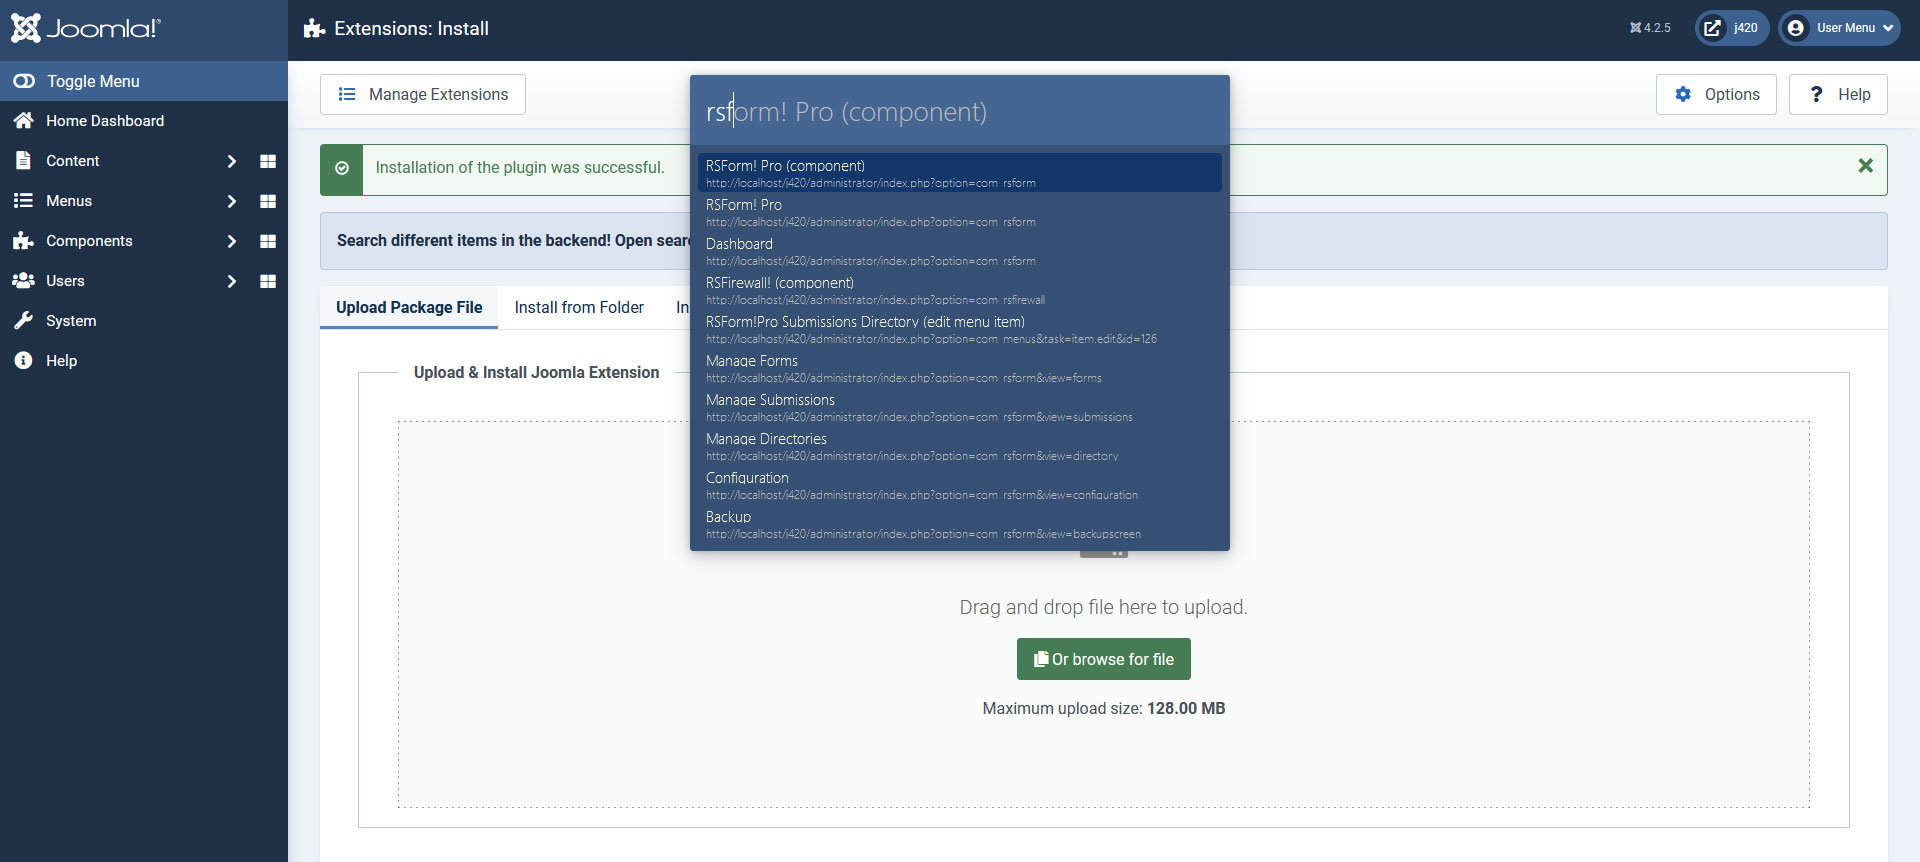Open Manage Extensions button
The width and height of the screenshot is (1920, 862).
pos(423,94)
